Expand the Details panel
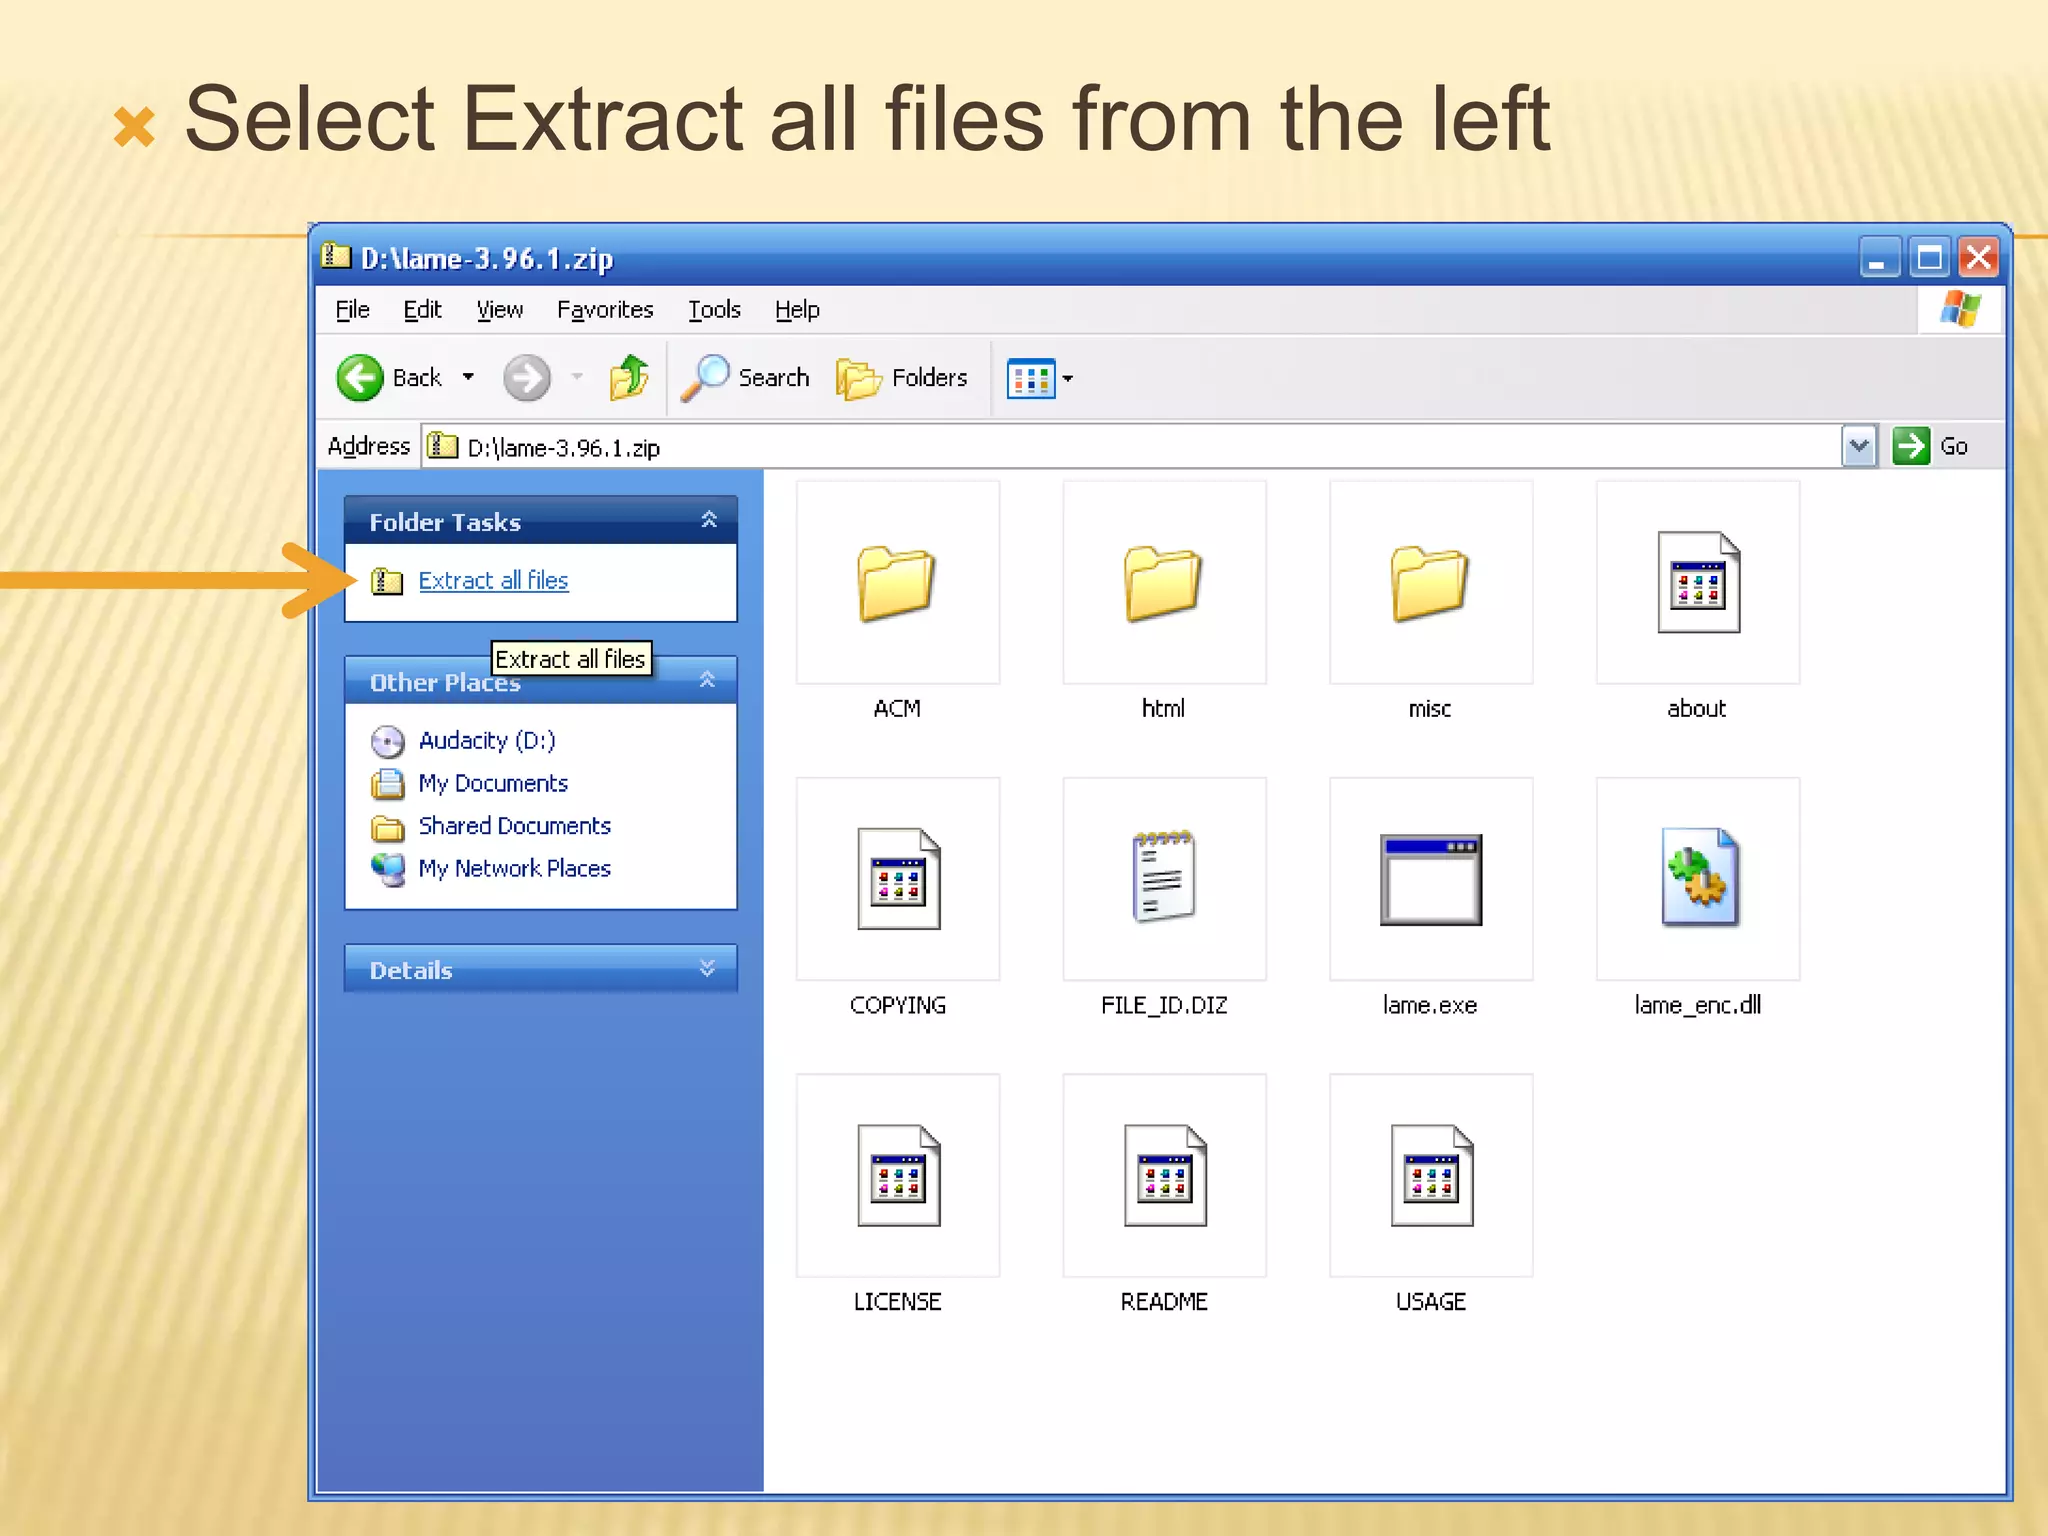 pyautogui.click(x=708, y=968)
